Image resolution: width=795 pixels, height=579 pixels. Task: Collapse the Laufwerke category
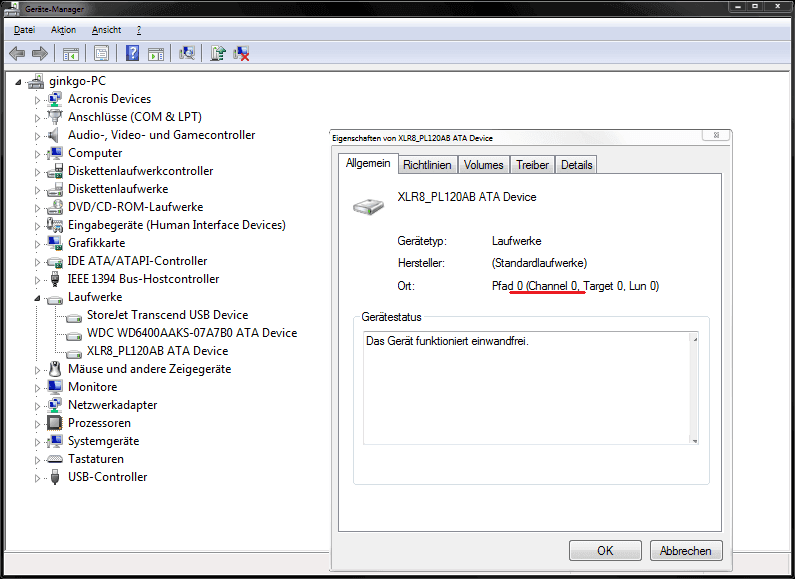pos(37,298)
